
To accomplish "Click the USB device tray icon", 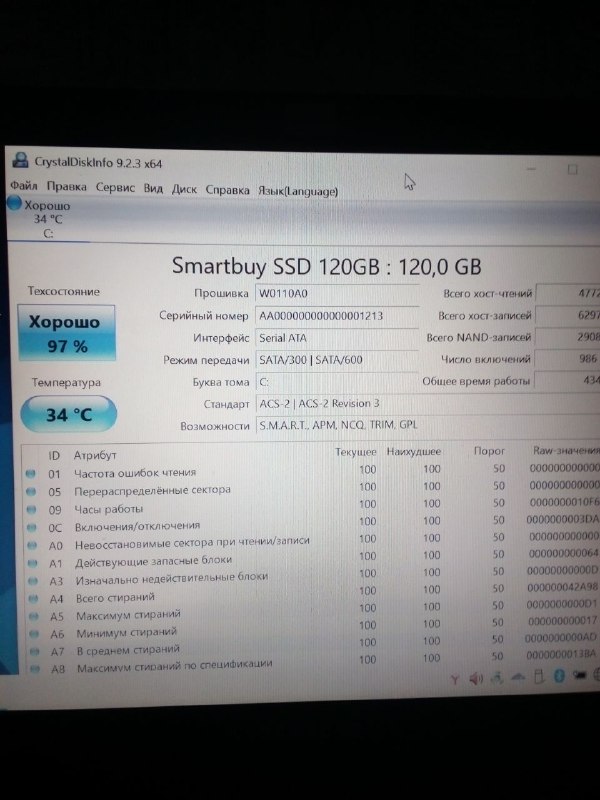I will (538, 677).
